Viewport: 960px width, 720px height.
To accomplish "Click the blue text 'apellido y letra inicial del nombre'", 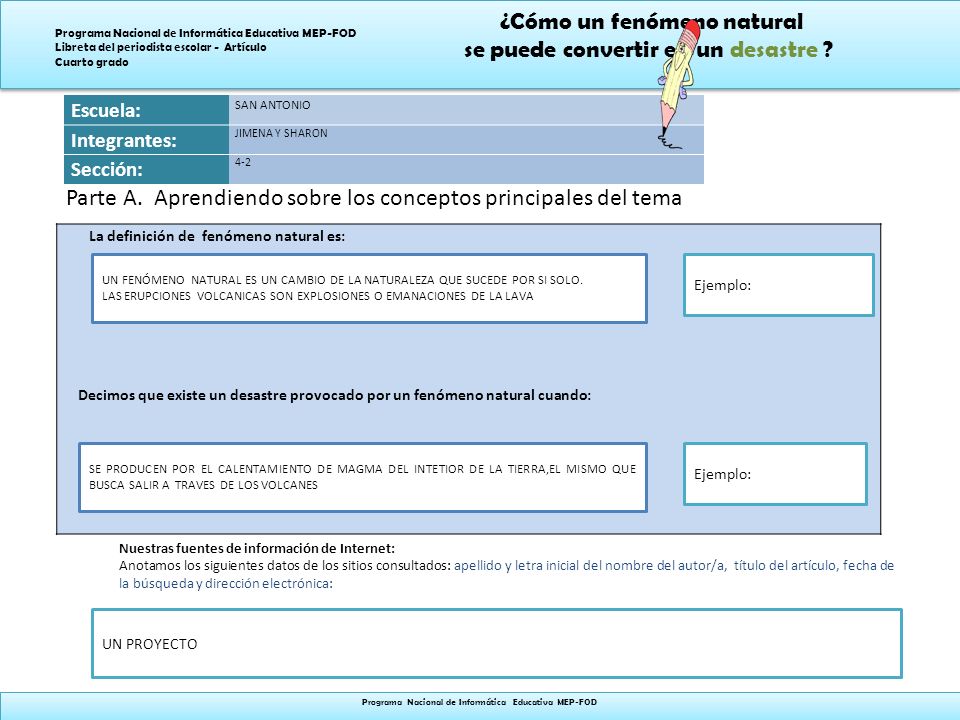I will 553,565.
